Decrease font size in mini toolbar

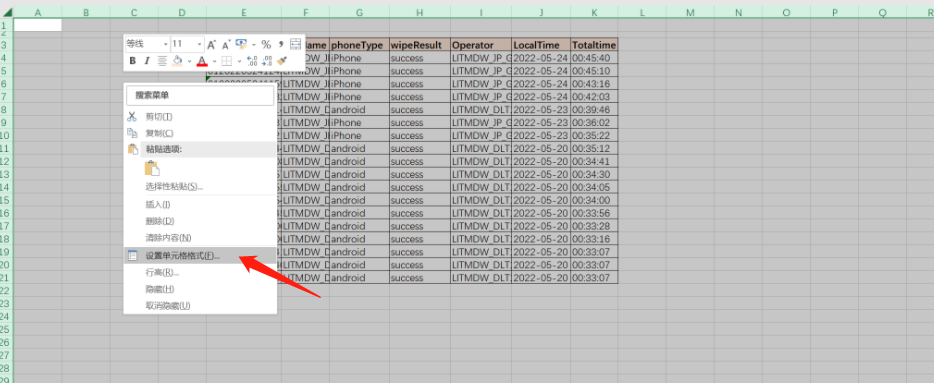pos(226,45)
